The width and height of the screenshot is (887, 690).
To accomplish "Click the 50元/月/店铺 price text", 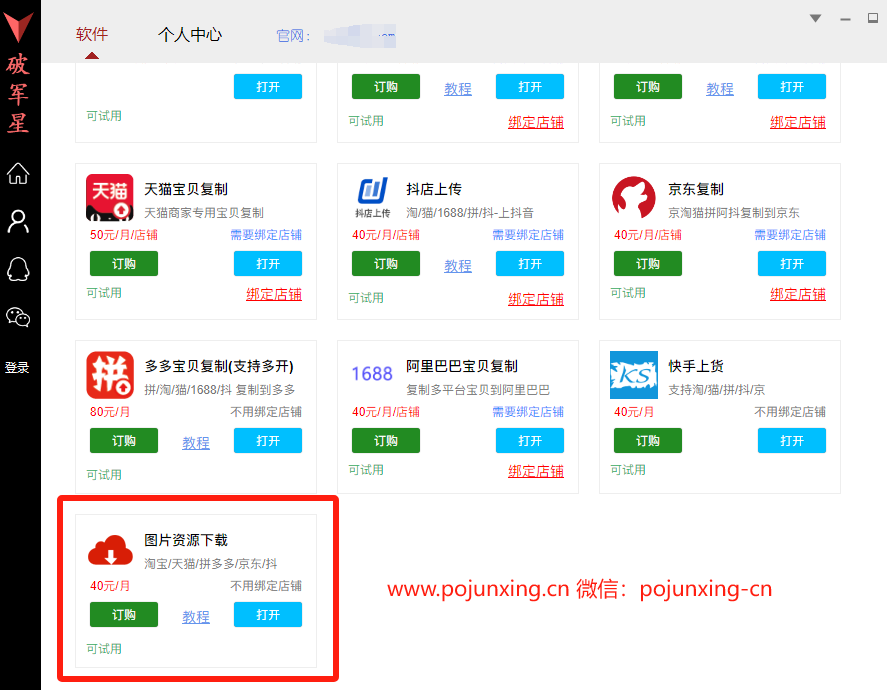I will coord(124,235).
